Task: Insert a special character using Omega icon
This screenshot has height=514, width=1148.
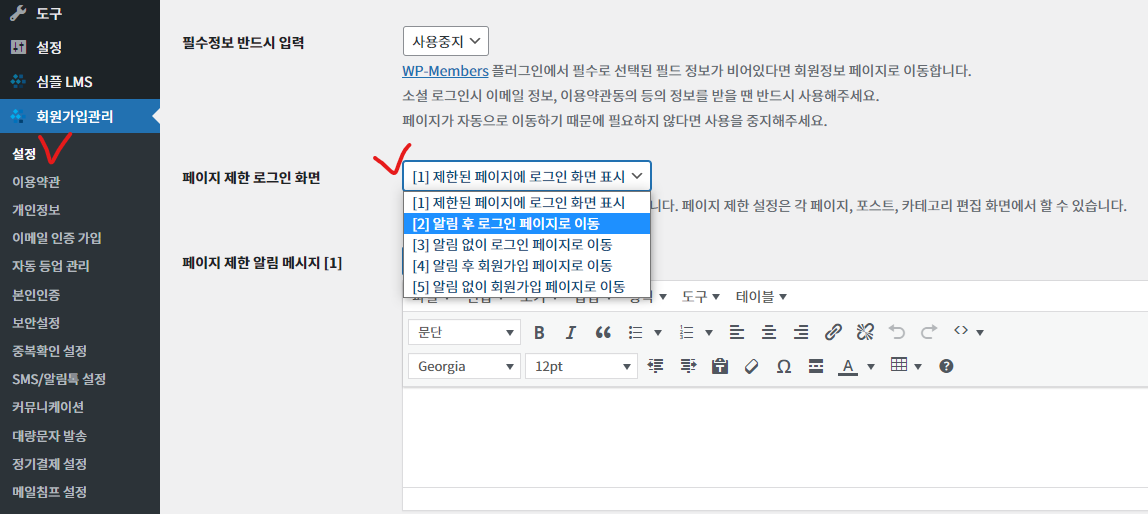Action: [x=783, y=365]
